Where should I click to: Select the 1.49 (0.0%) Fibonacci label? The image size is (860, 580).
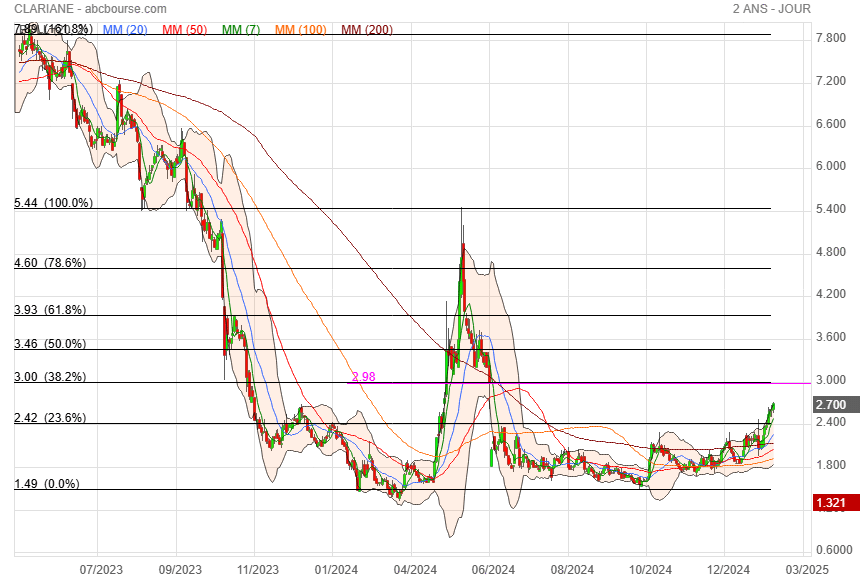tap(47, 483)
